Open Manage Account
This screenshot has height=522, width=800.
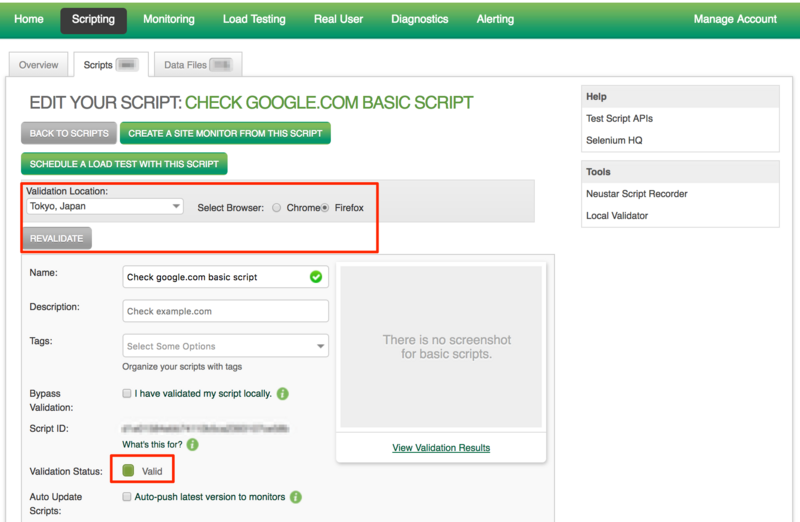pyautogui.click(x=735, y=19)
